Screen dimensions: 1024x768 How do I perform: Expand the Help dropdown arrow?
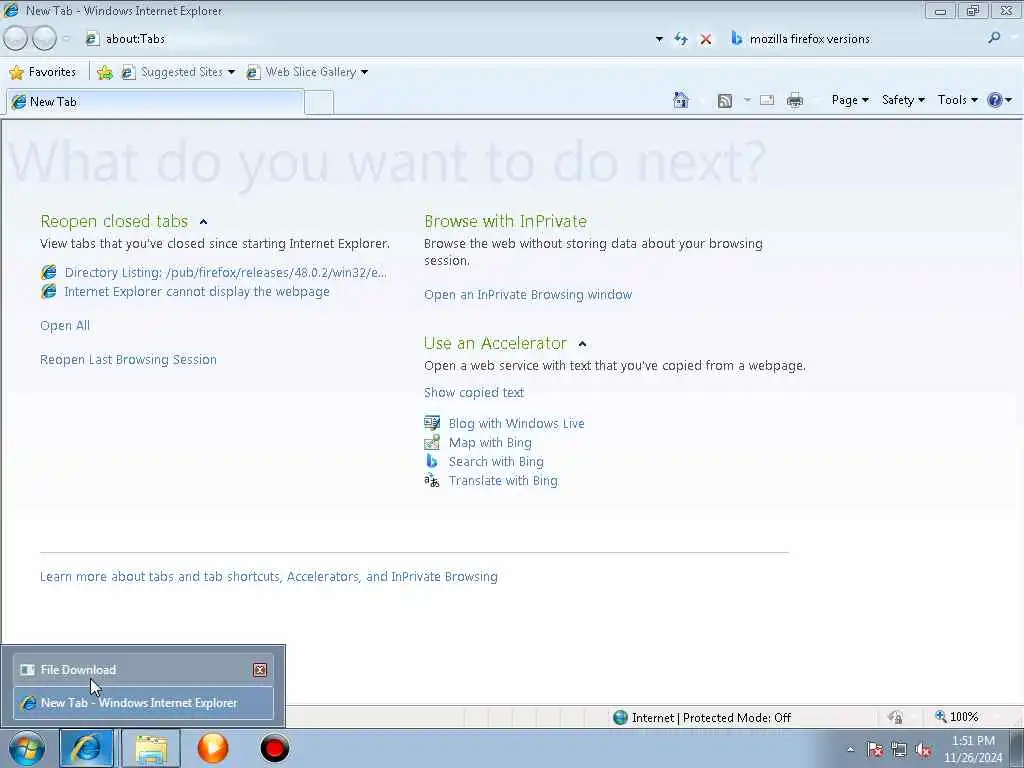1009,100
